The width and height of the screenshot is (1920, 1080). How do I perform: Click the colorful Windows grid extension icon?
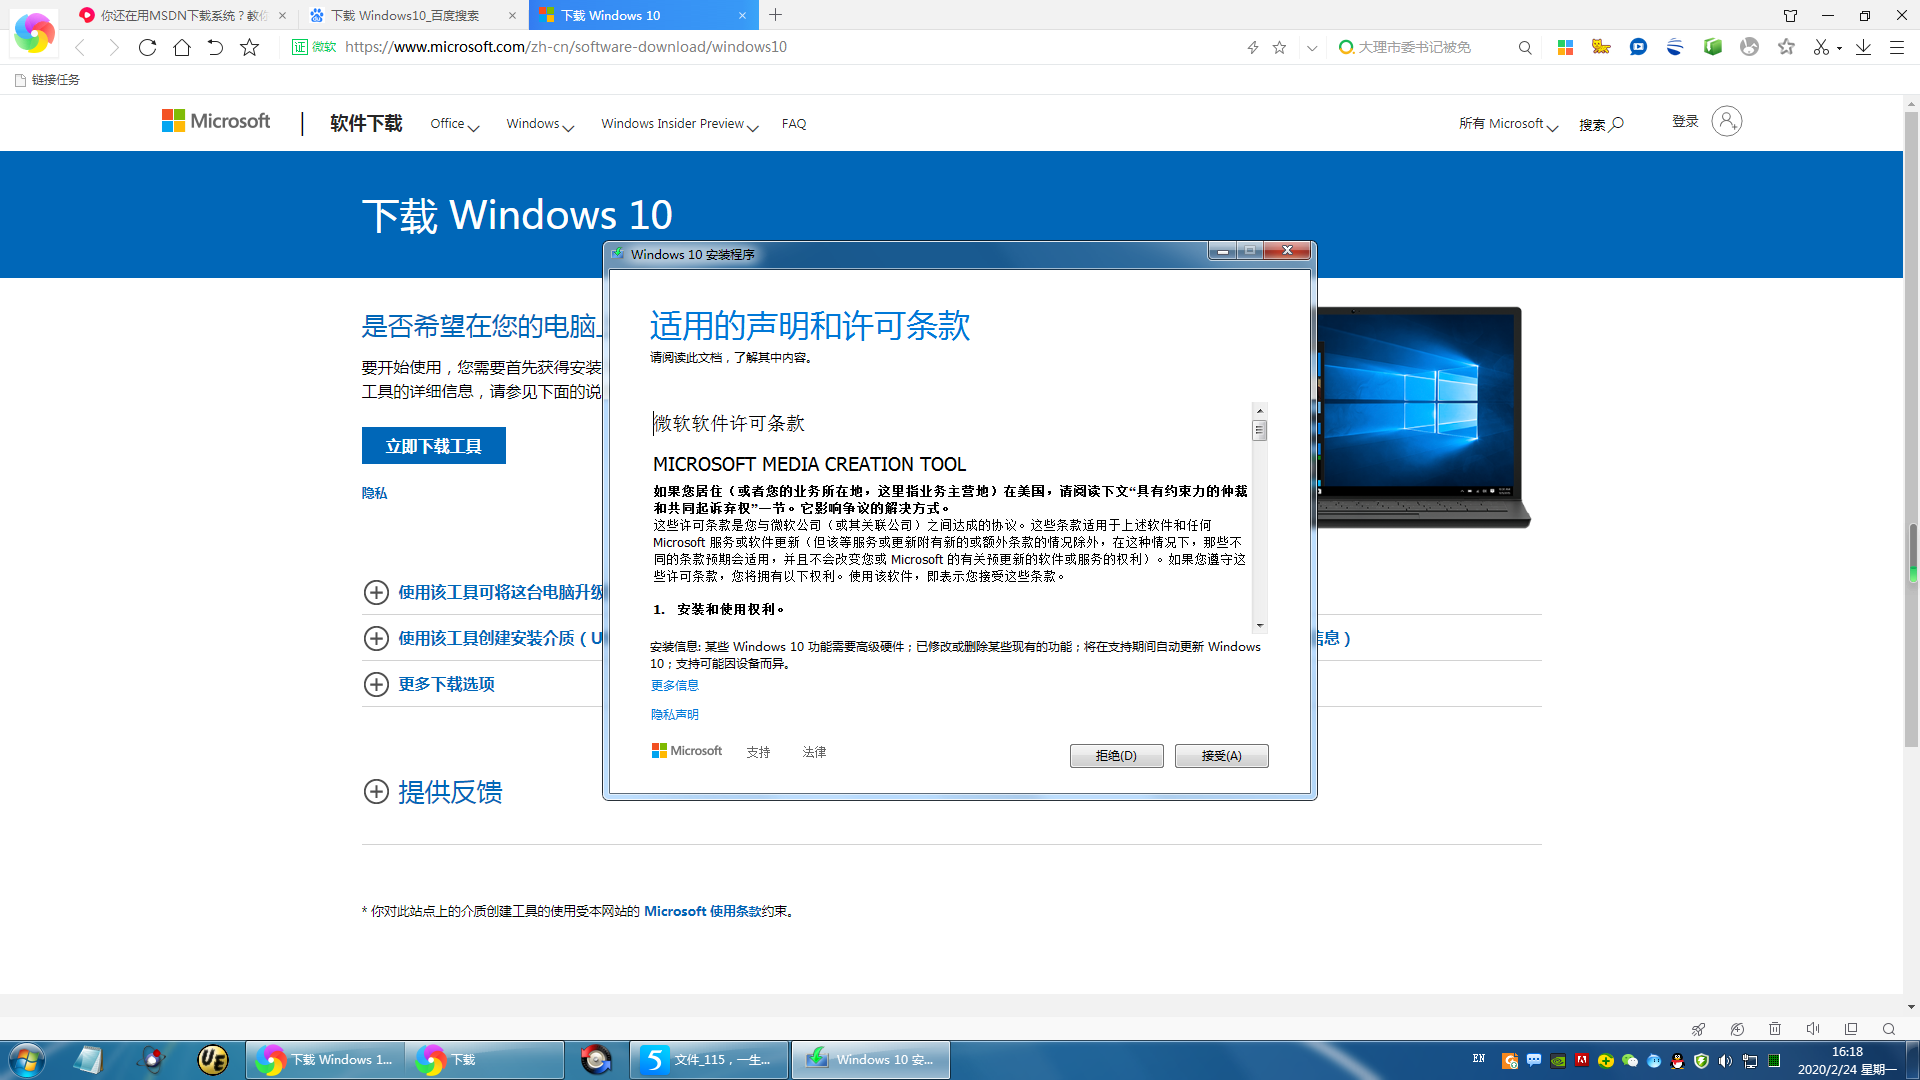point(1565,47)
